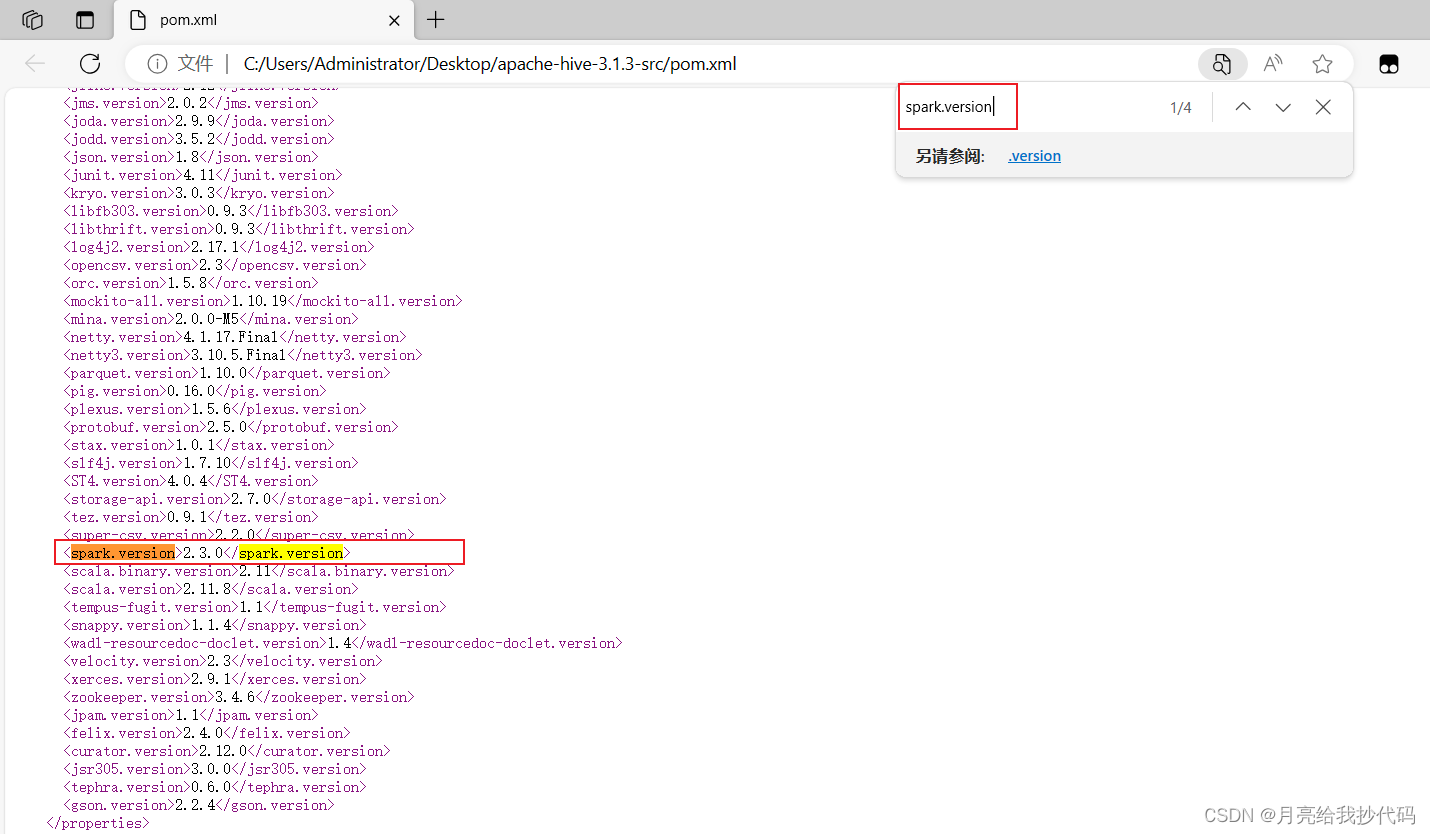The width and height of the screenshot is (1430, 834).
Task: Click the .version related search link
Action: (1035, 156)
